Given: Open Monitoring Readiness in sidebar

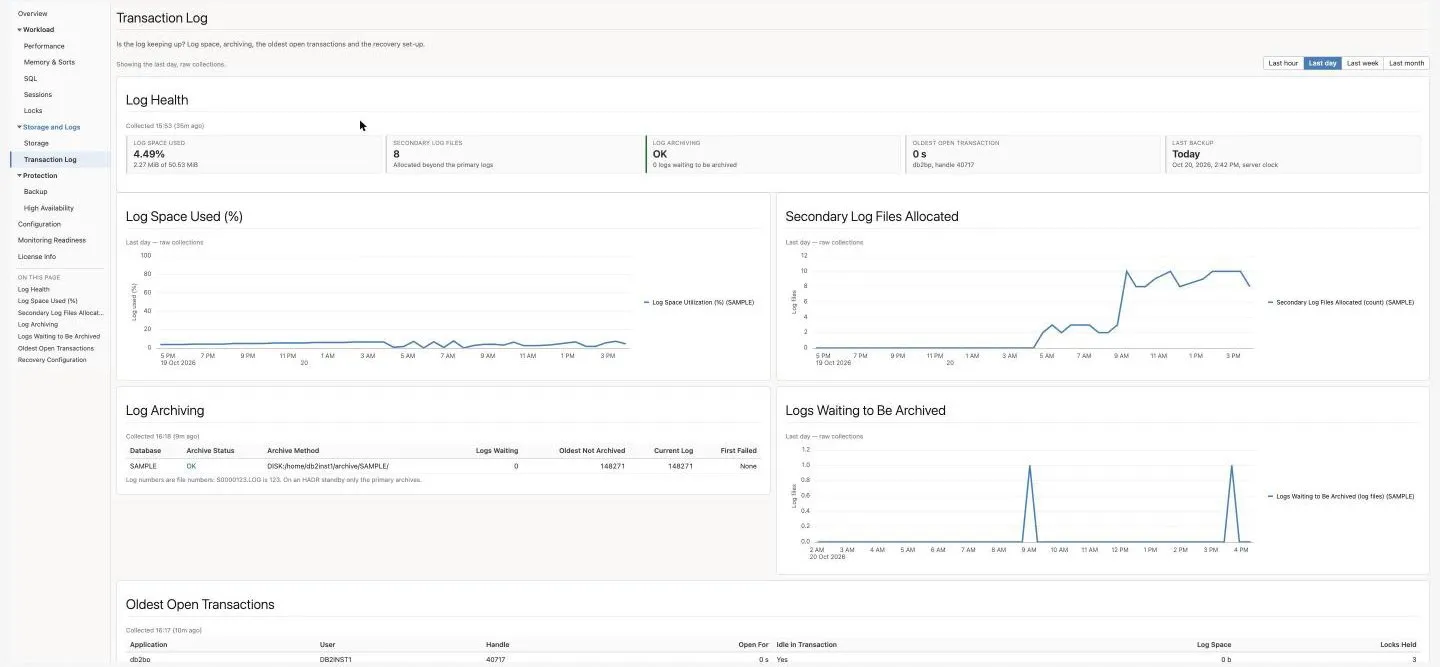Looking at the screenshot, I should point(51,240).
